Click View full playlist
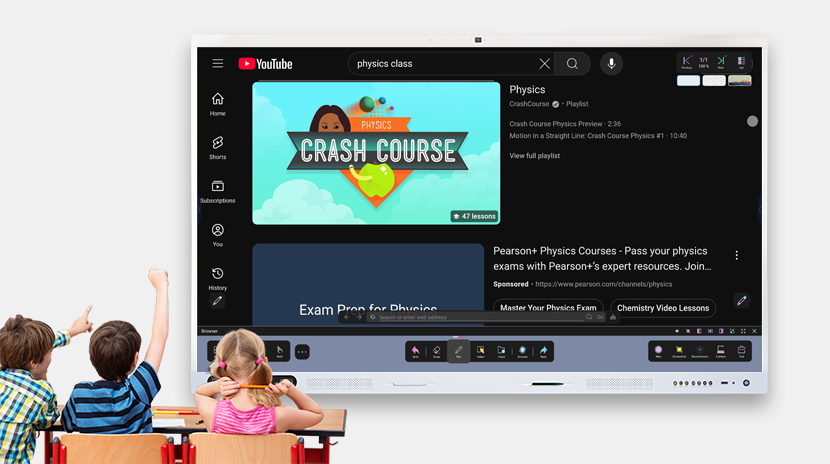The height and width of the screenshot is (464, 830). pos(535,156)
